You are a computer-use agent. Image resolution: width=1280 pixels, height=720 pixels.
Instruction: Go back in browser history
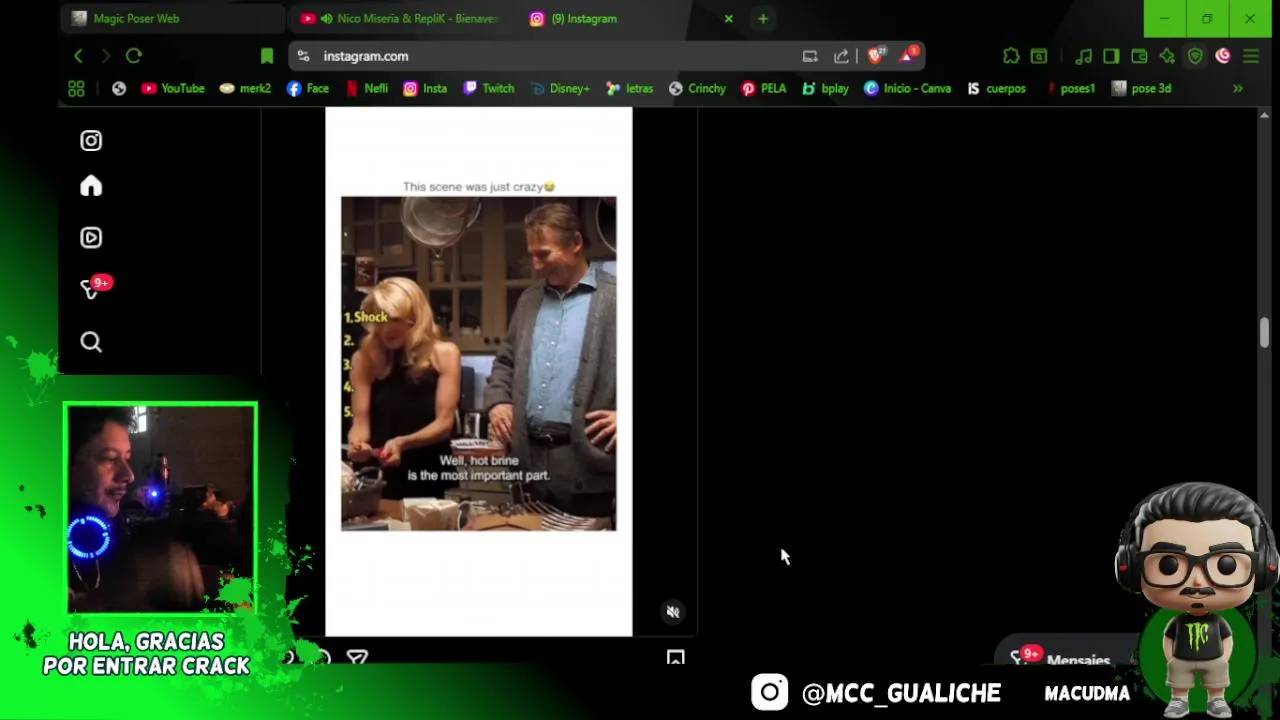coord(78,56)
